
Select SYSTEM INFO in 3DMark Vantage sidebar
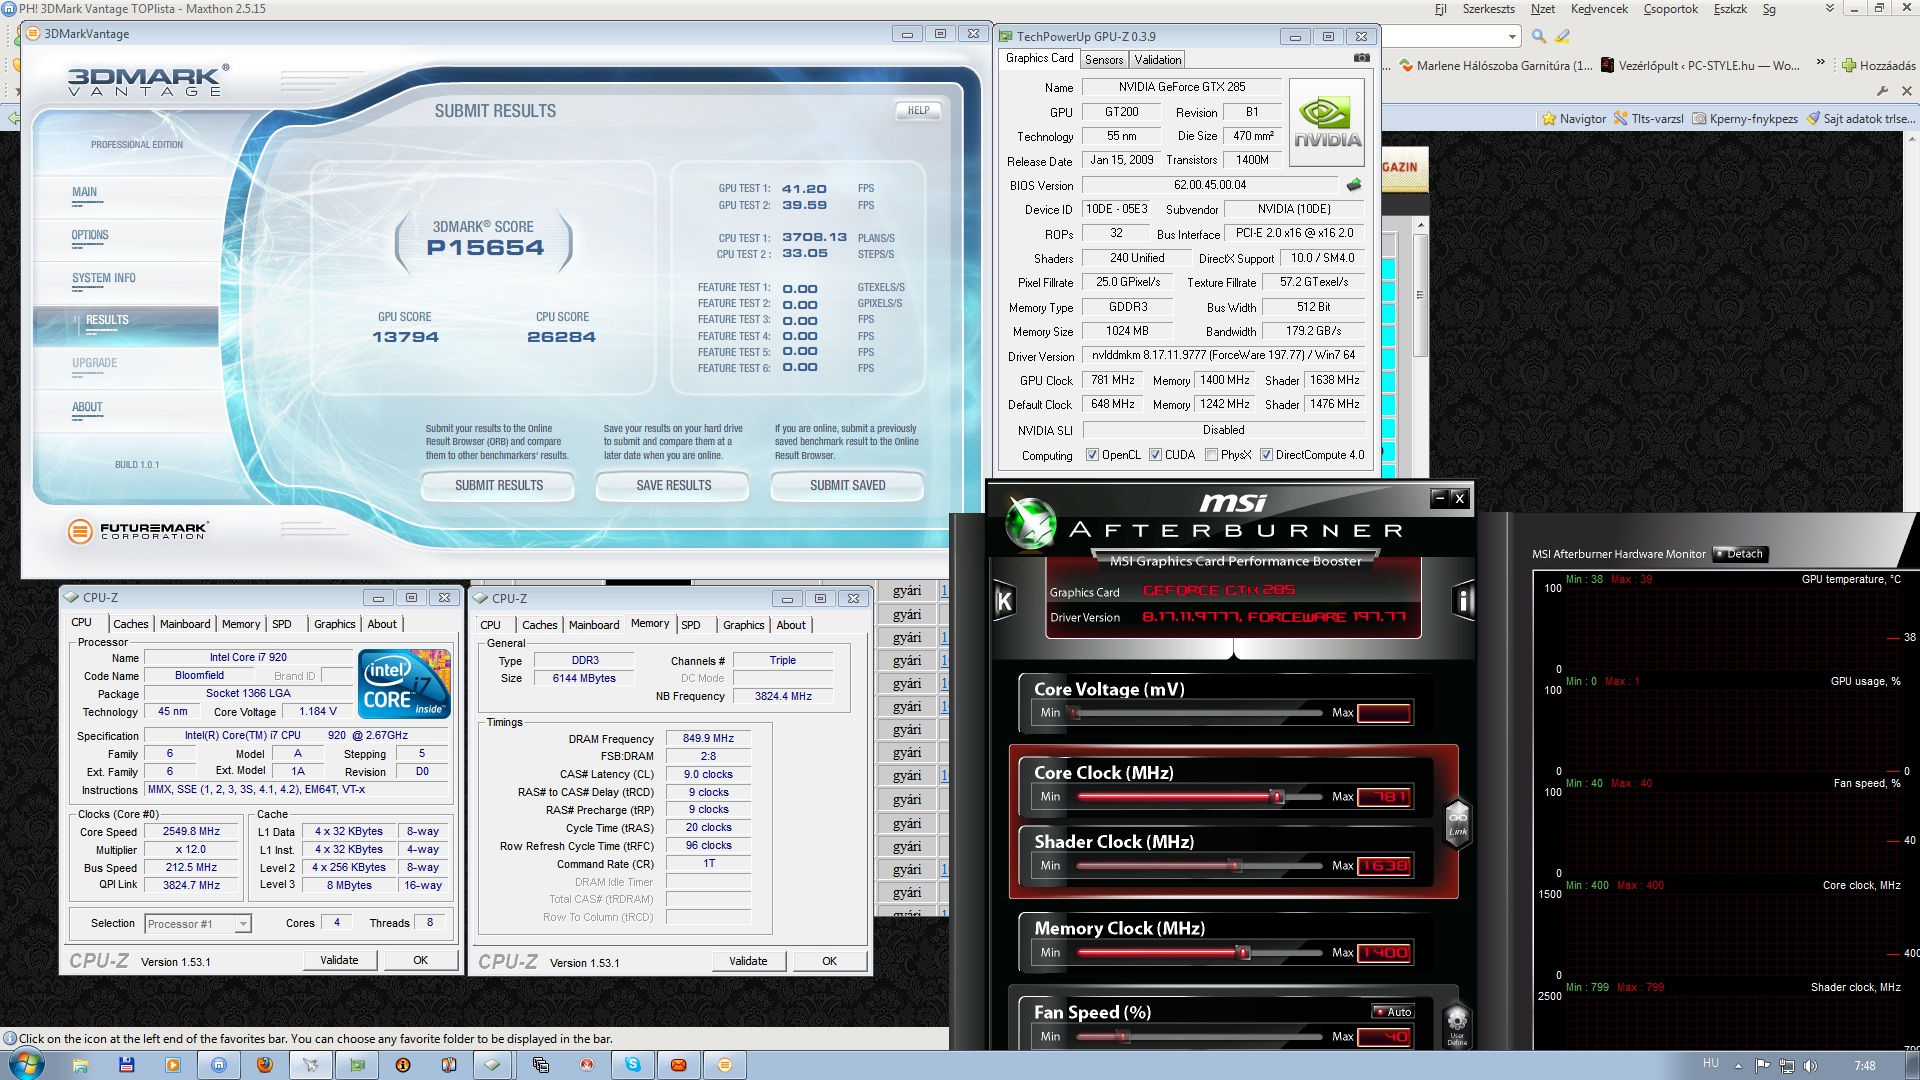(x=103, y=279)
